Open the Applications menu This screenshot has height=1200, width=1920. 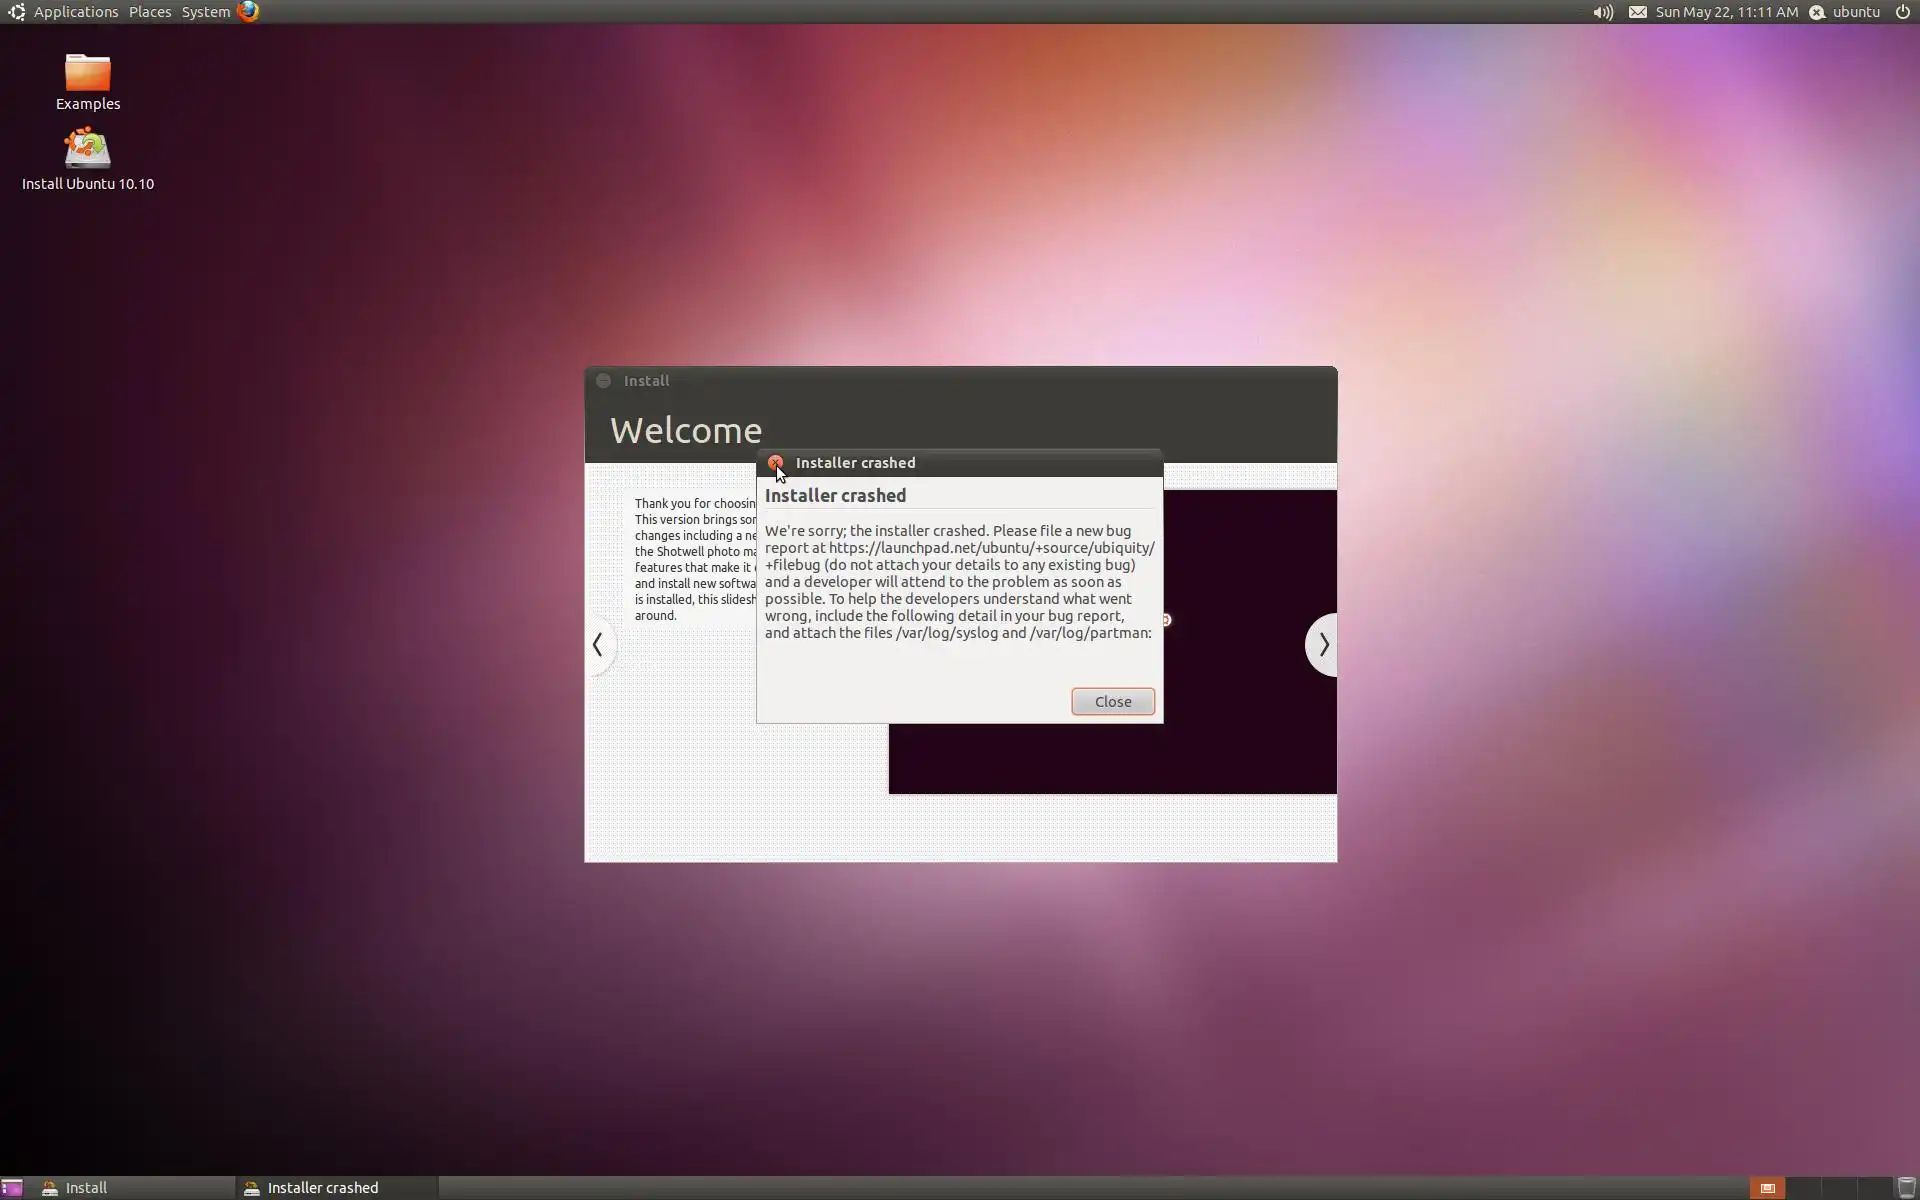tap(75, 12)
